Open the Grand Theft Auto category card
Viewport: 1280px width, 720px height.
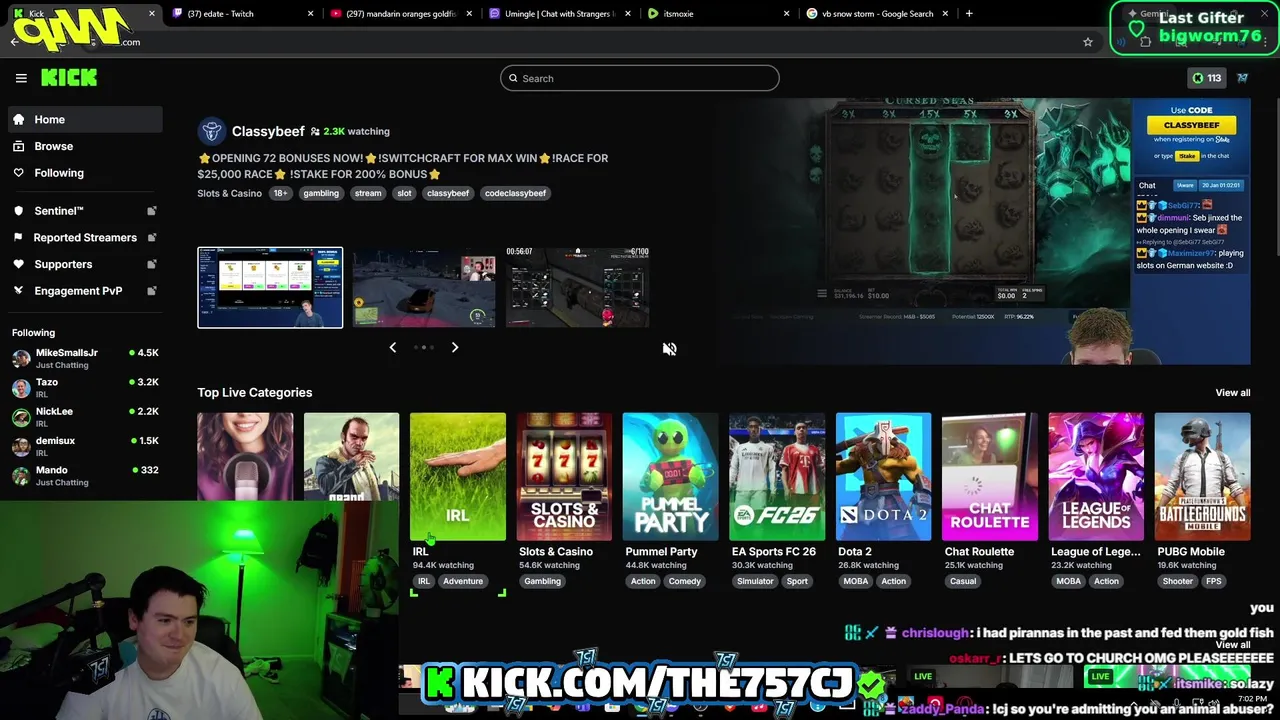click(x=351, y=457)
